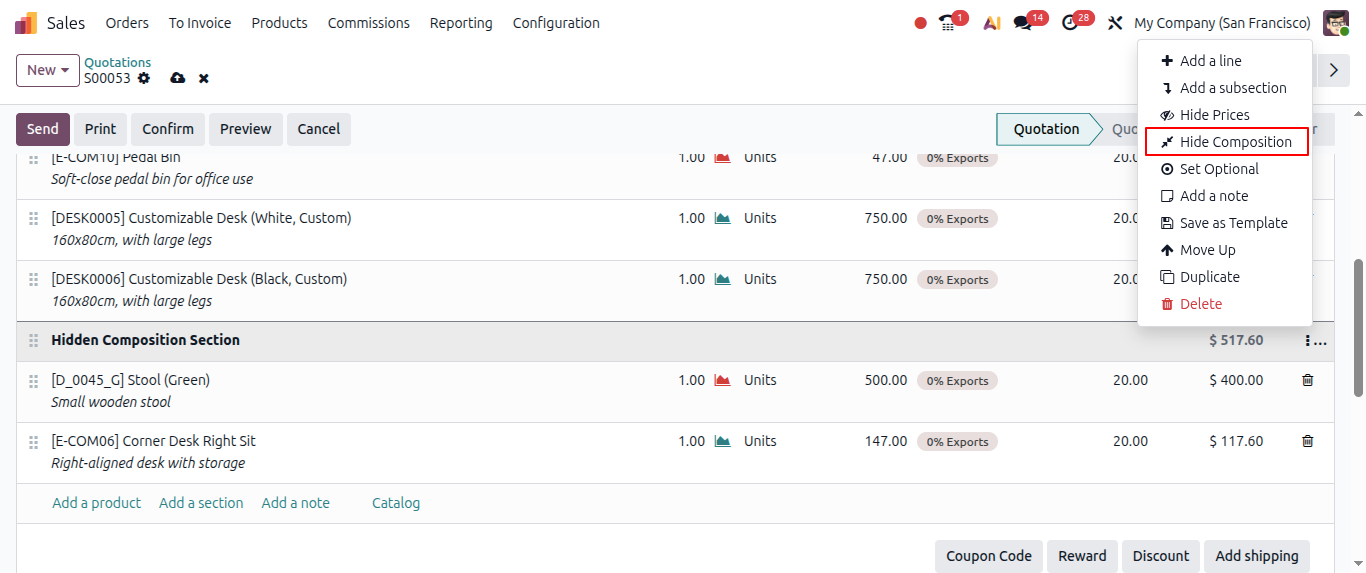Choose red Delete entry in the section menu

[x=1224, y=304]
